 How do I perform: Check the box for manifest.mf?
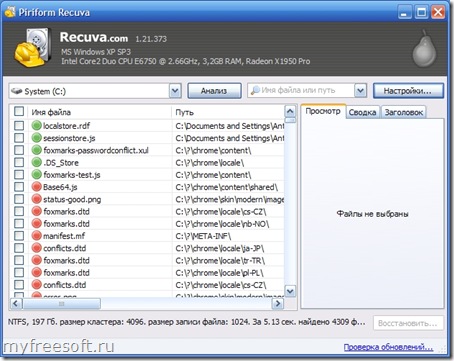pos(19,236)
